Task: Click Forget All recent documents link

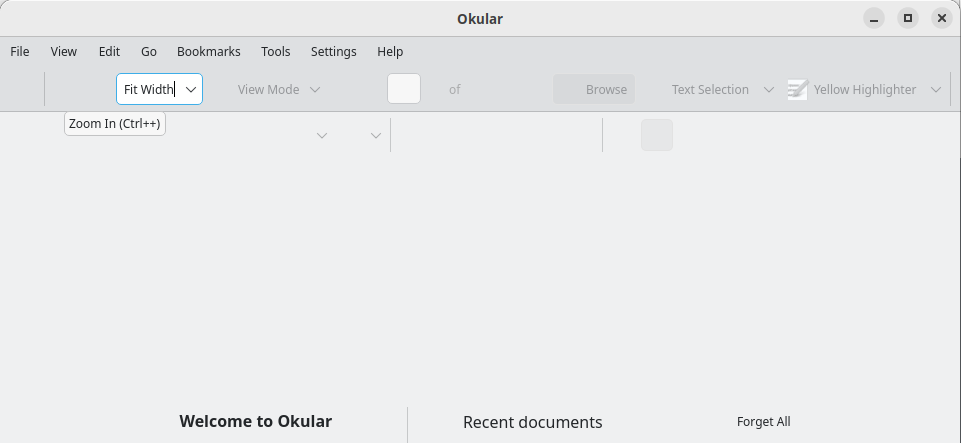Action: click(x=764, y=422)
